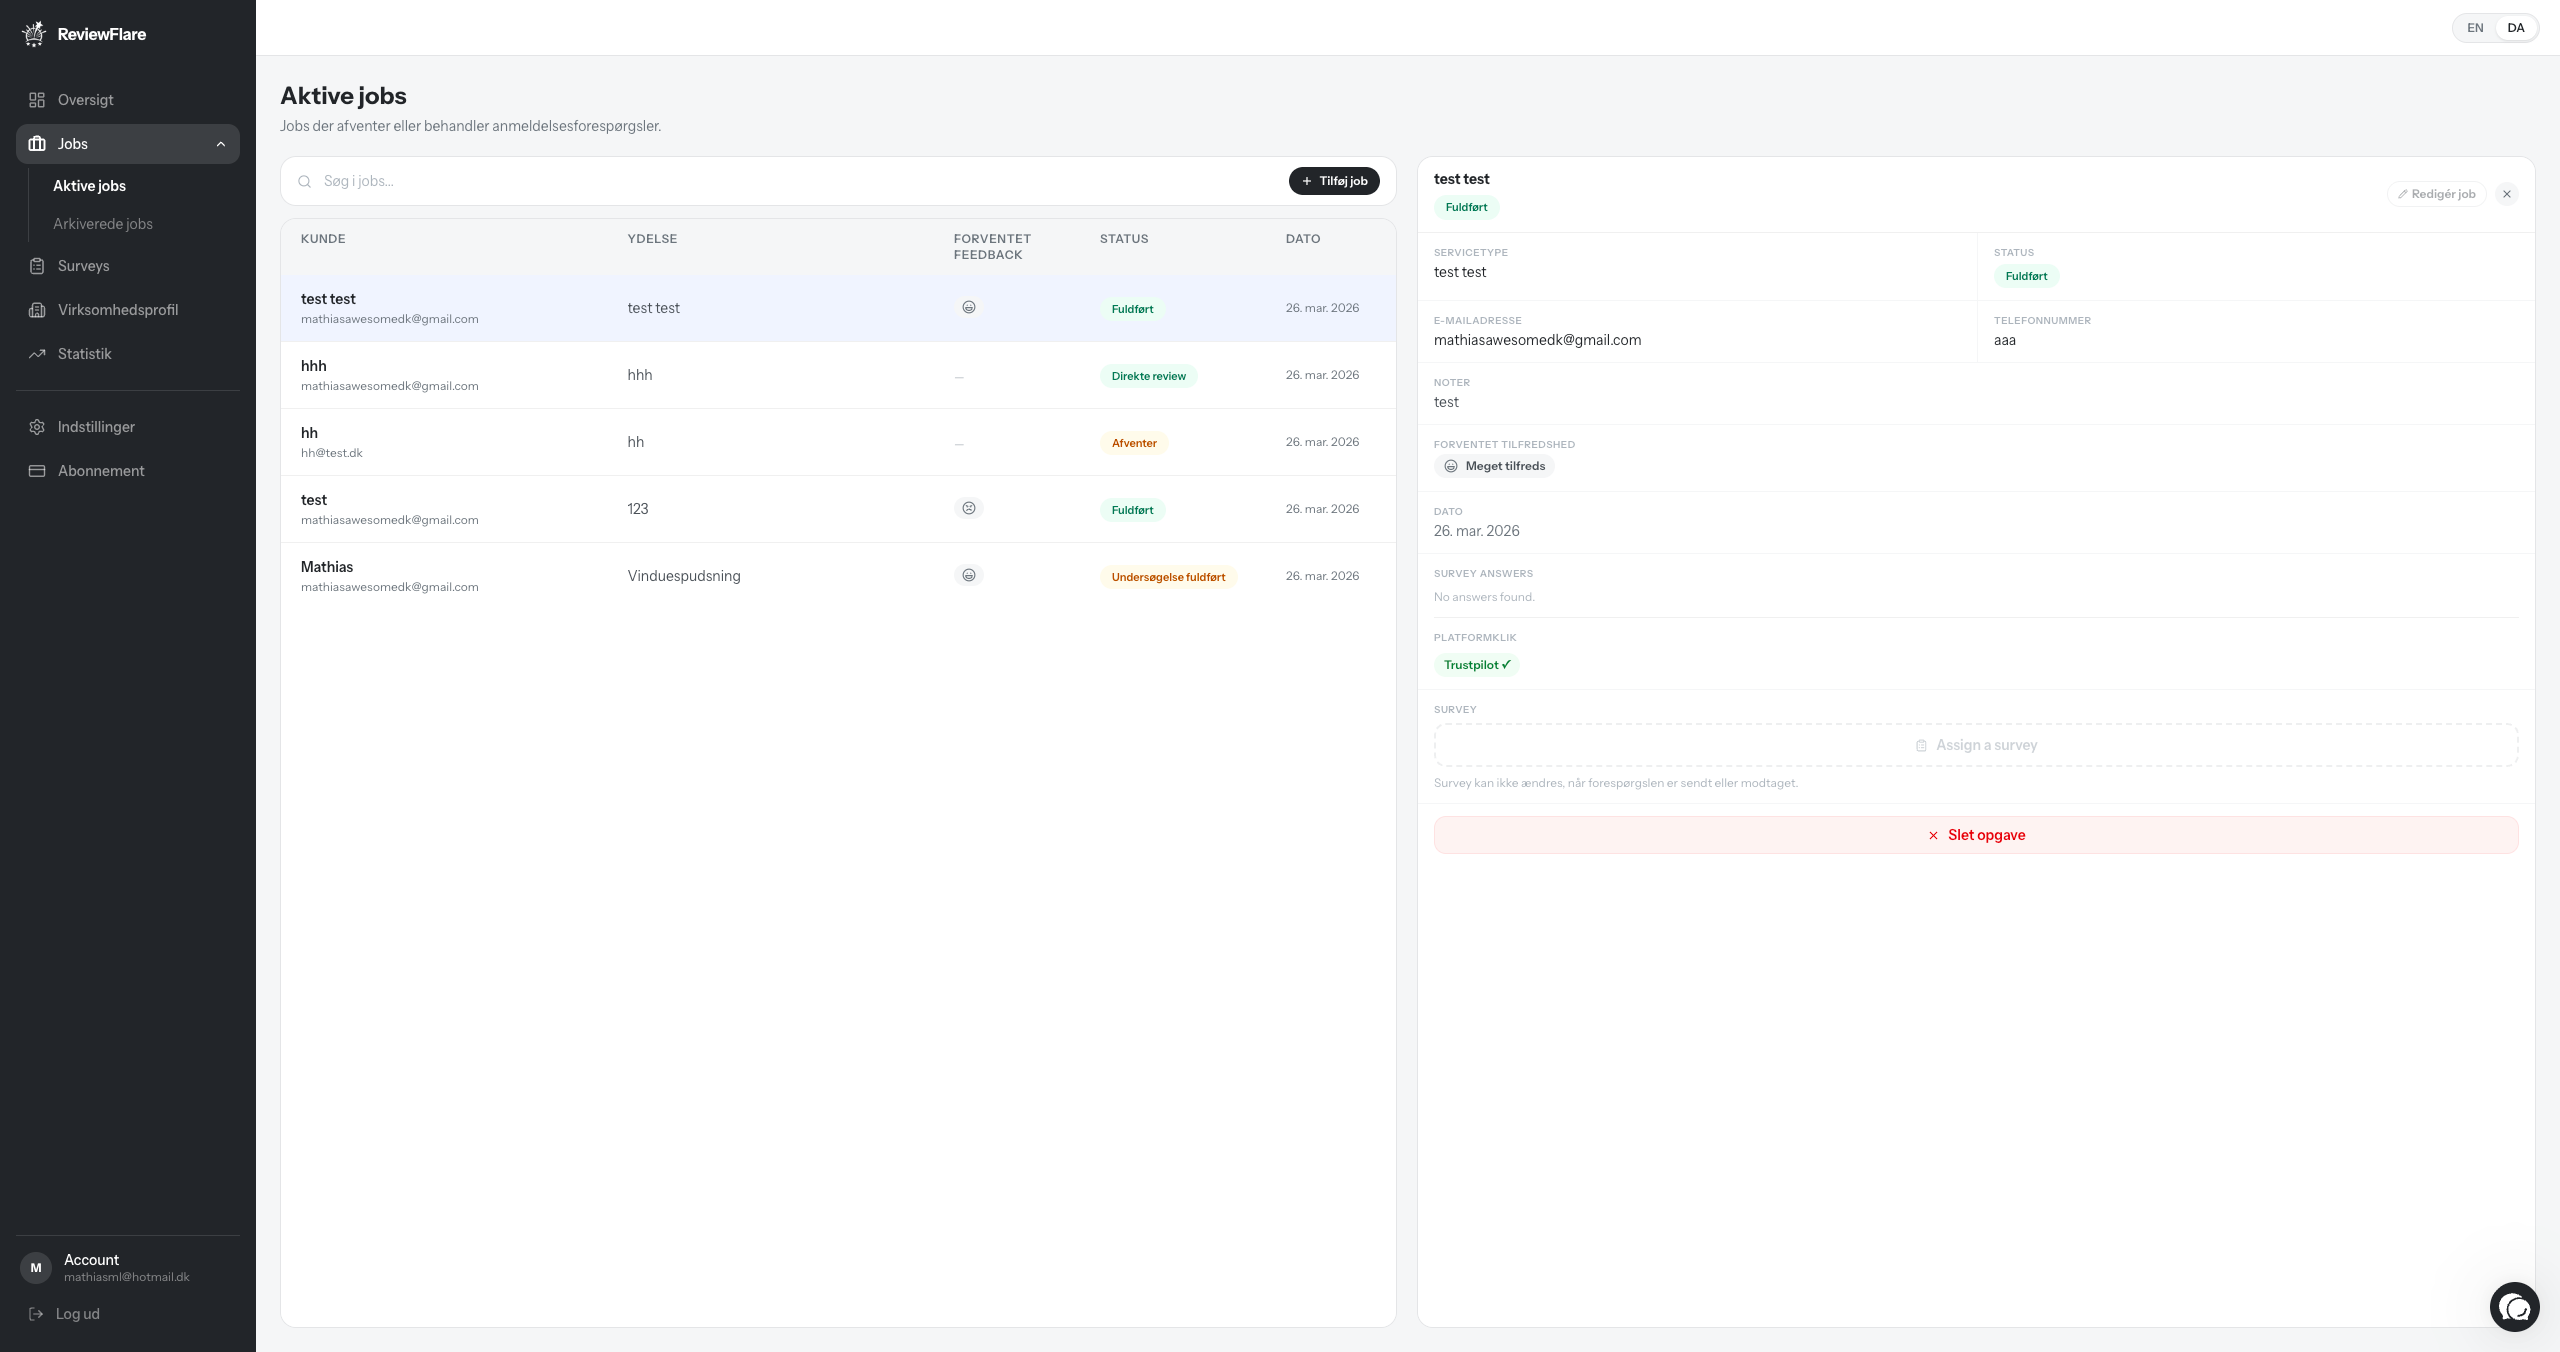2560x1352 pixels.
Task: Collapse the Jobs menu chevron
Action: [x=221, y=144]
